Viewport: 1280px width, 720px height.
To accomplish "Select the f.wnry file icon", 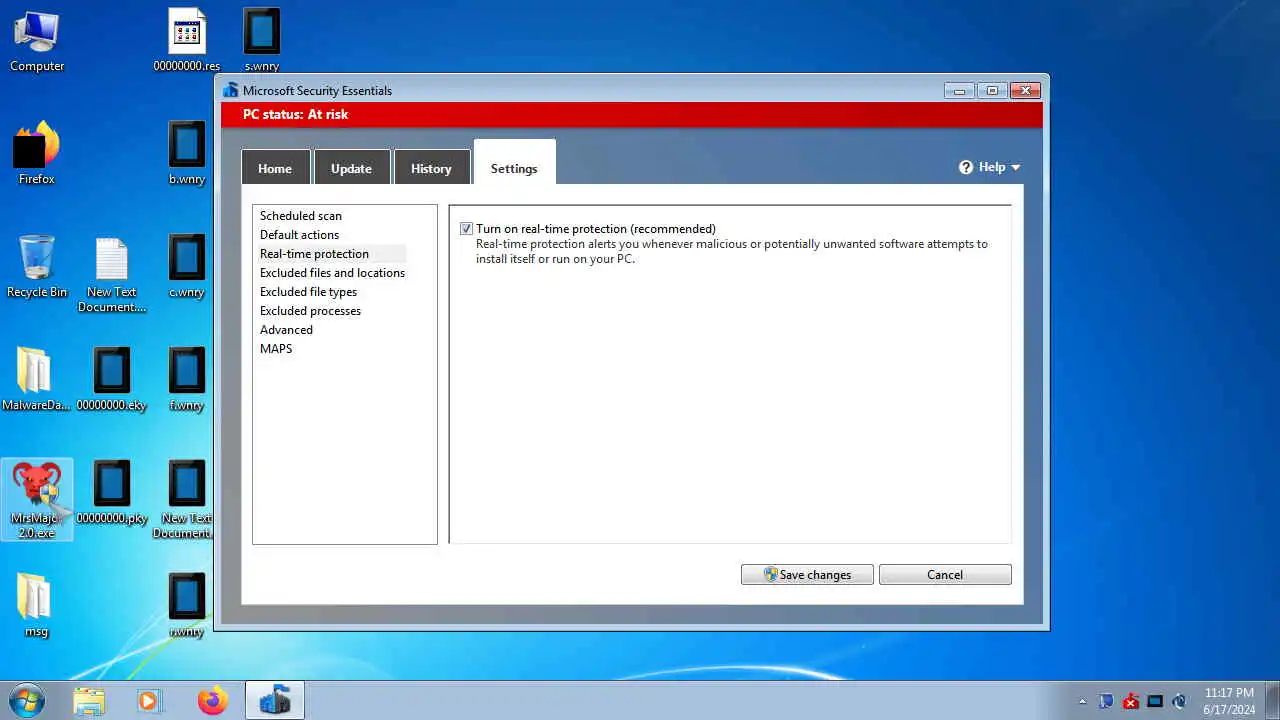I will pos(187,380).
